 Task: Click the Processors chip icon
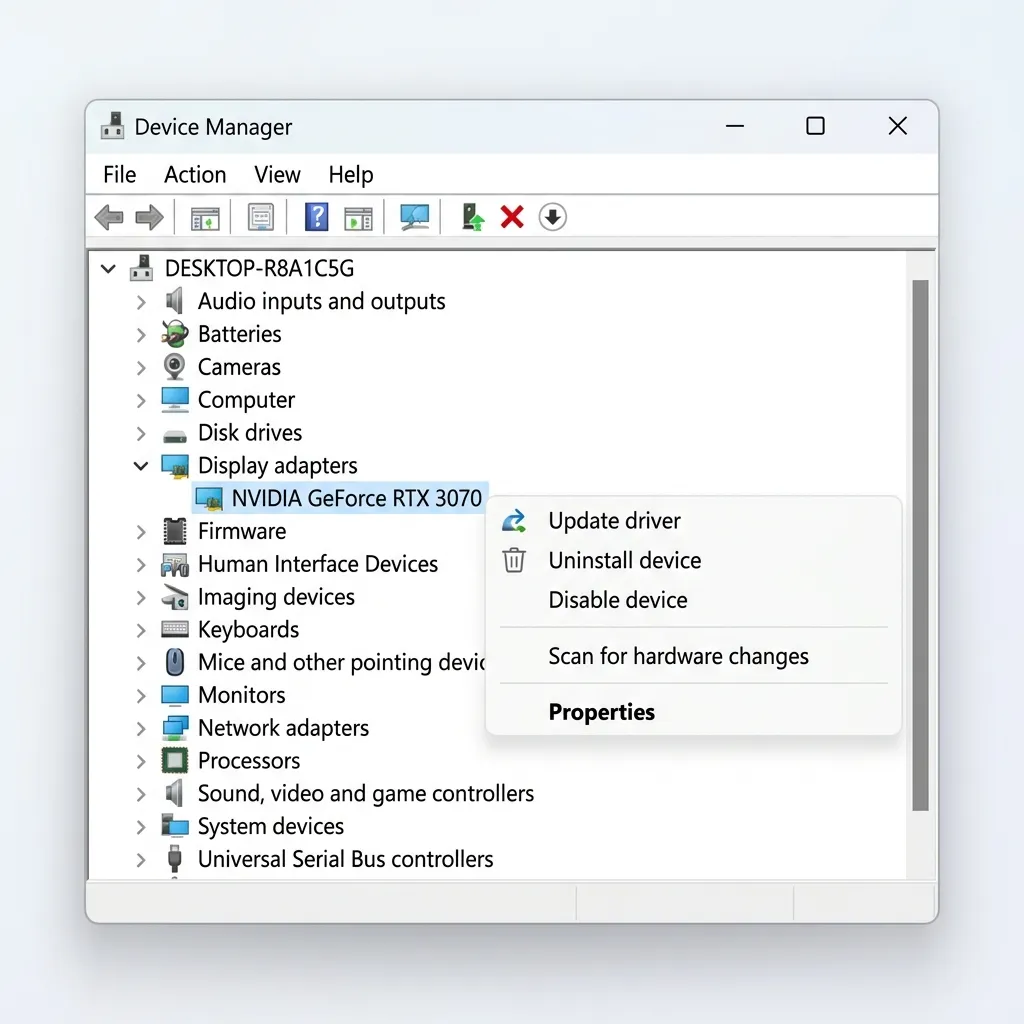[174, 760]
